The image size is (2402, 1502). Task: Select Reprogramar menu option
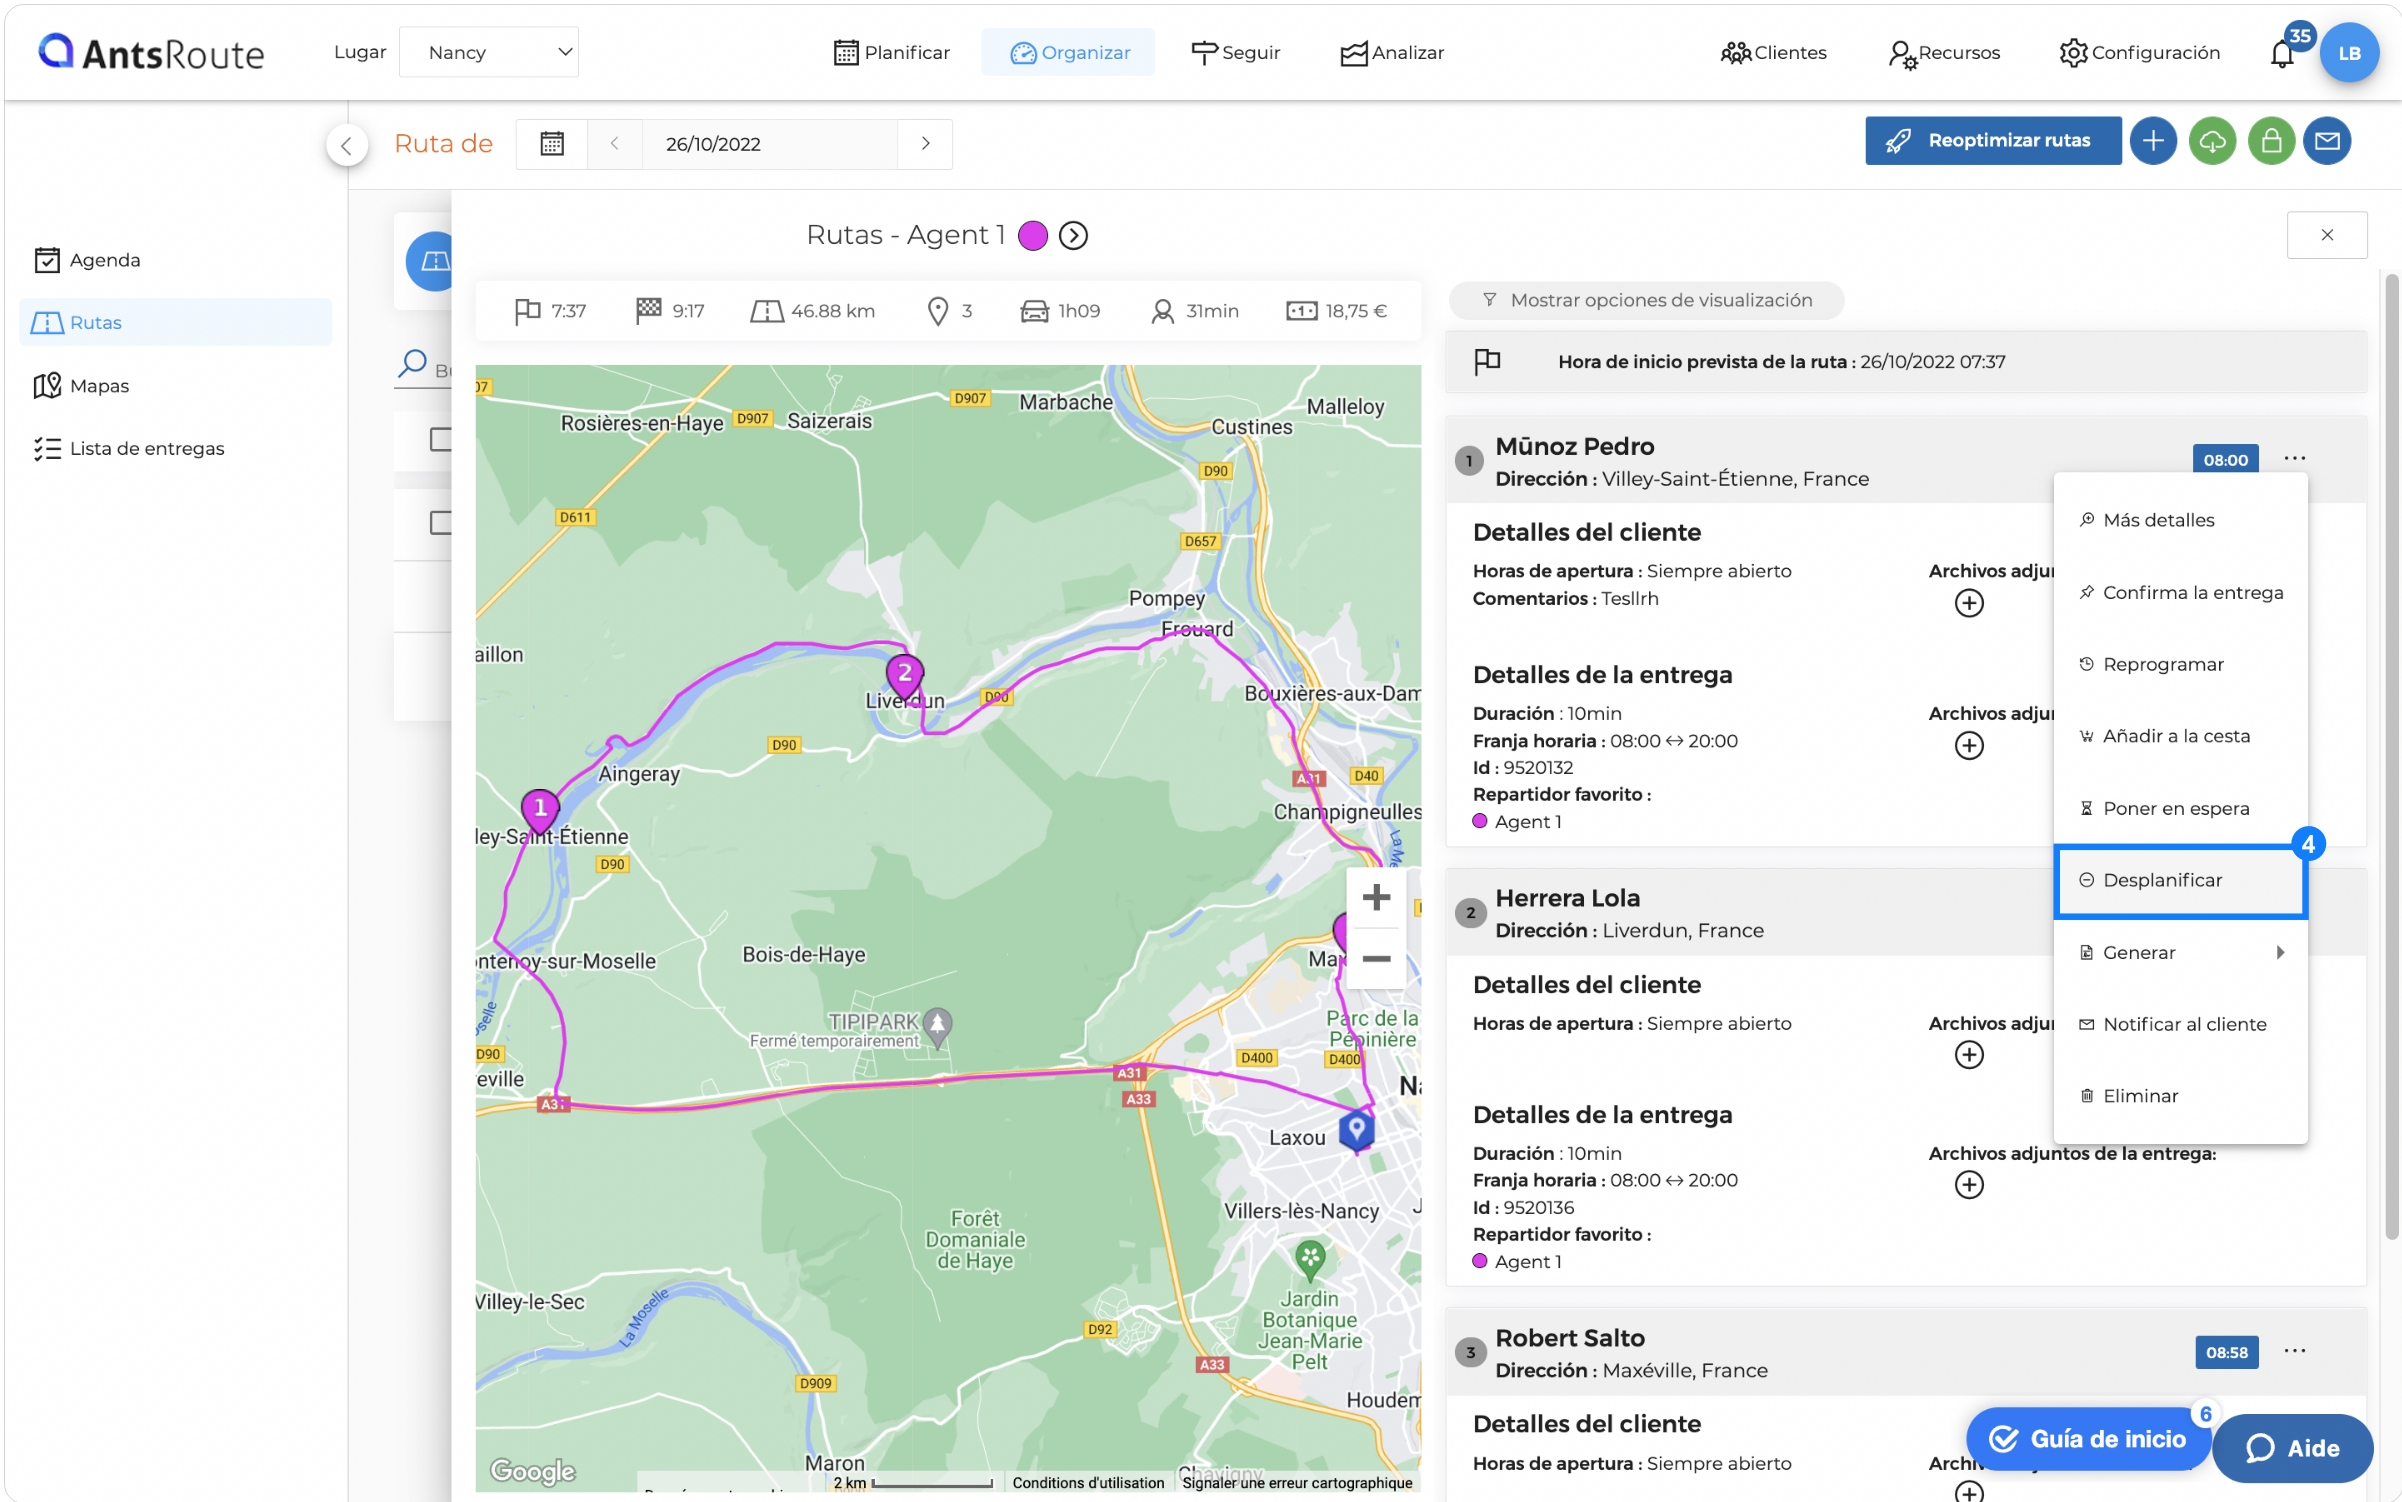(x=2180, y=665)
